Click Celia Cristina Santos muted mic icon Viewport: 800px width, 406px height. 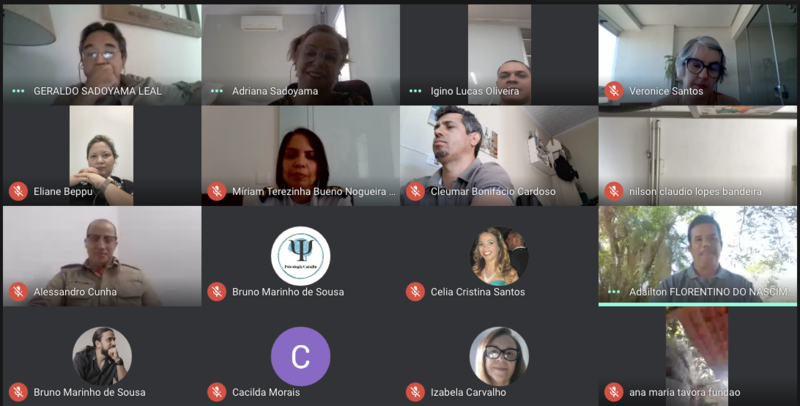415,292
